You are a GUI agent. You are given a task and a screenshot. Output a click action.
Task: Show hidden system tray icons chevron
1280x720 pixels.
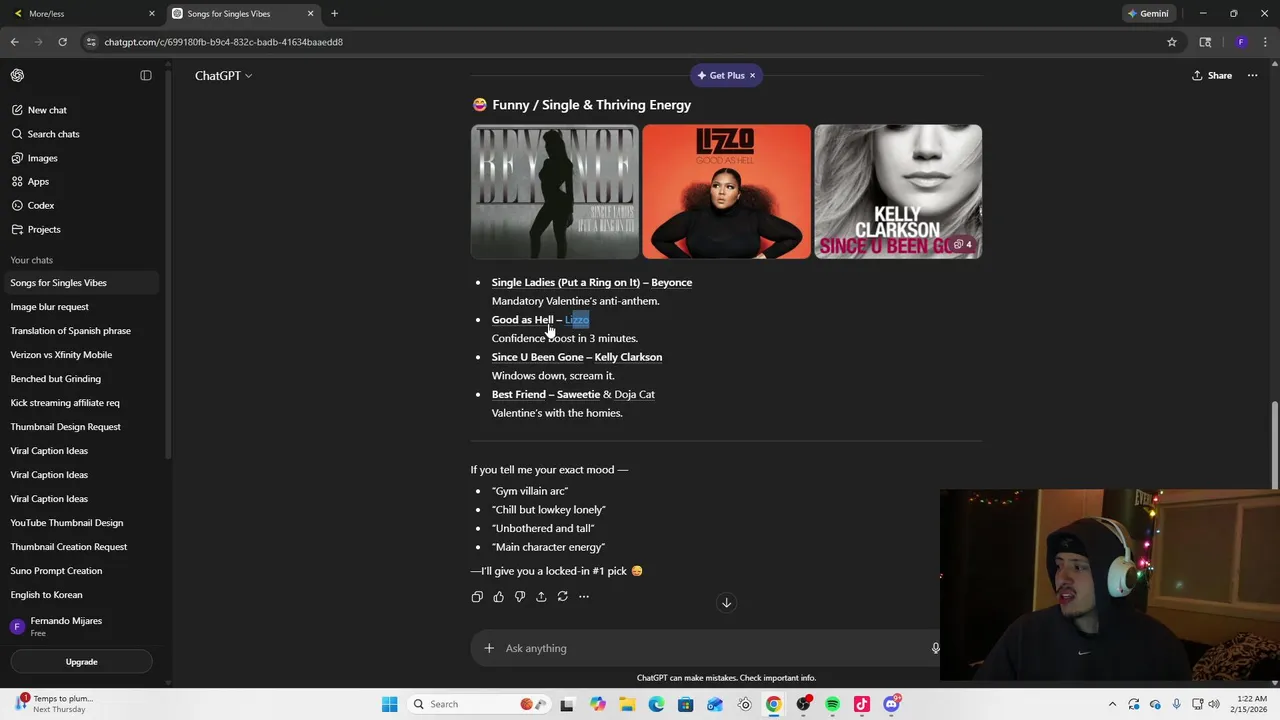(1112, 704)
